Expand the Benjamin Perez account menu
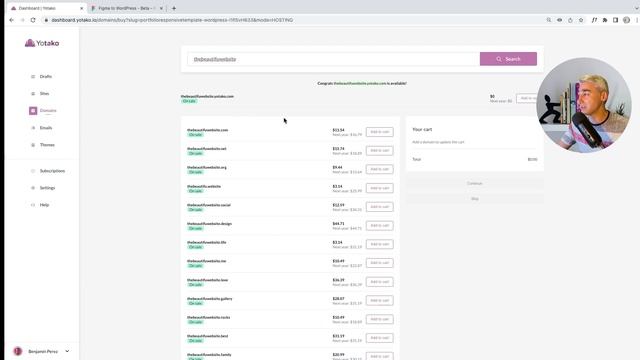This screenshot has width=640, height=360. [67, 351]
